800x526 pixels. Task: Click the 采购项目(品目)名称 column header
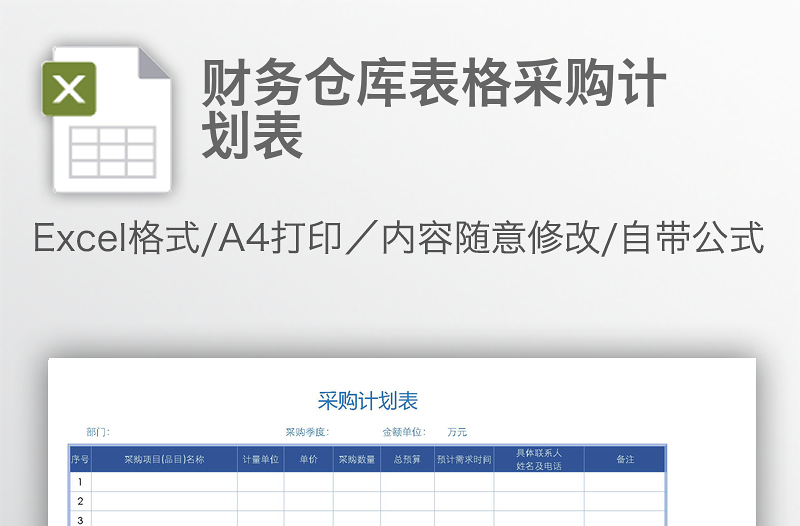coord(164,459)
